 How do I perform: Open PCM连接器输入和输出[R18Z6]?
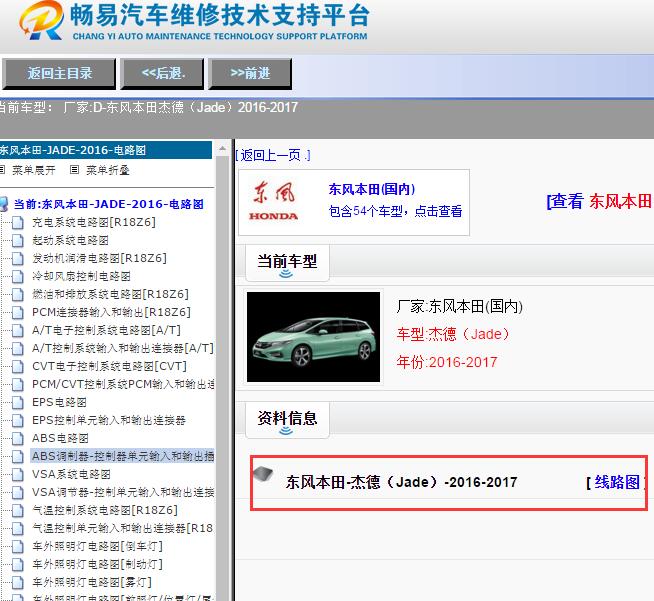pyautogui.click(x=111, y=312)
